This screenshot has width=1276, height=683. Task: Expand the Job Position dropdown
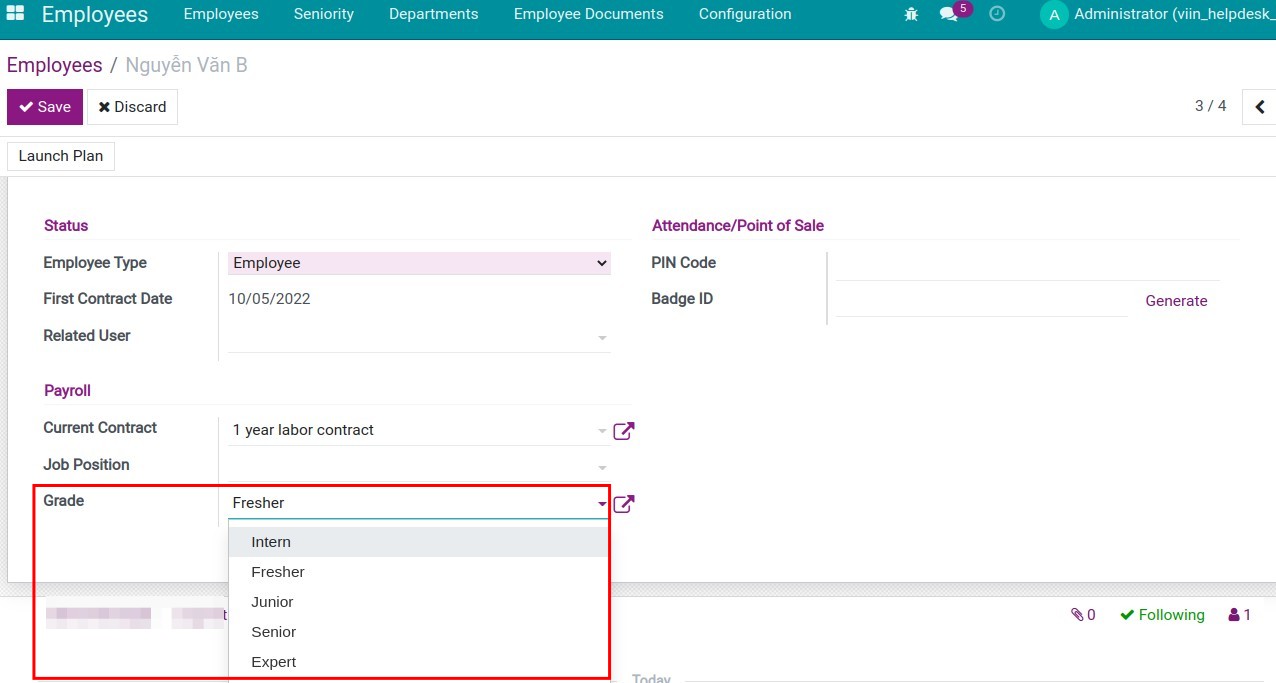point(600,465)
